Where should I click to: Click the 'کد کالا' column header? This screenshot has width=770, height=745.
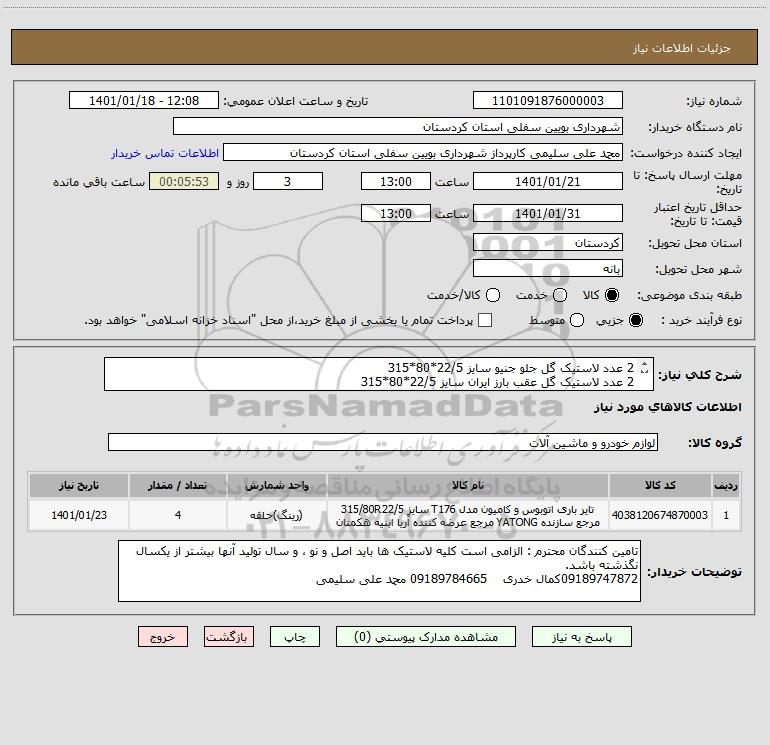[x=660, y=485]
